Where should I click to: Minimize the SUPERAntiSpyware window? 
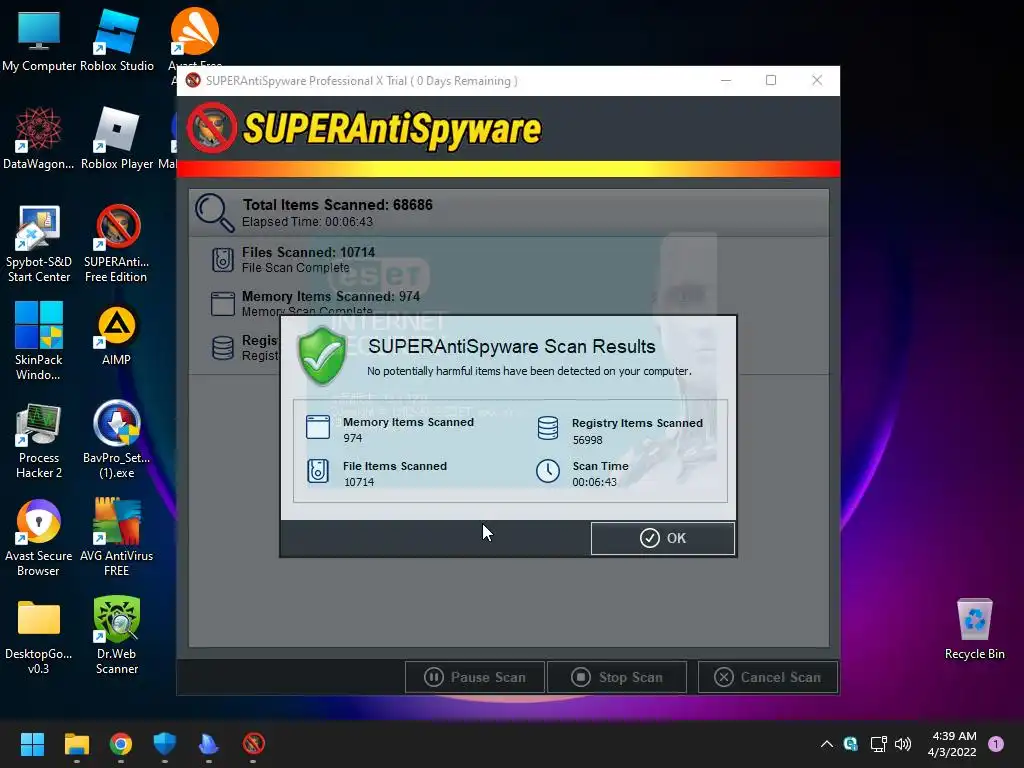(726, 80)
